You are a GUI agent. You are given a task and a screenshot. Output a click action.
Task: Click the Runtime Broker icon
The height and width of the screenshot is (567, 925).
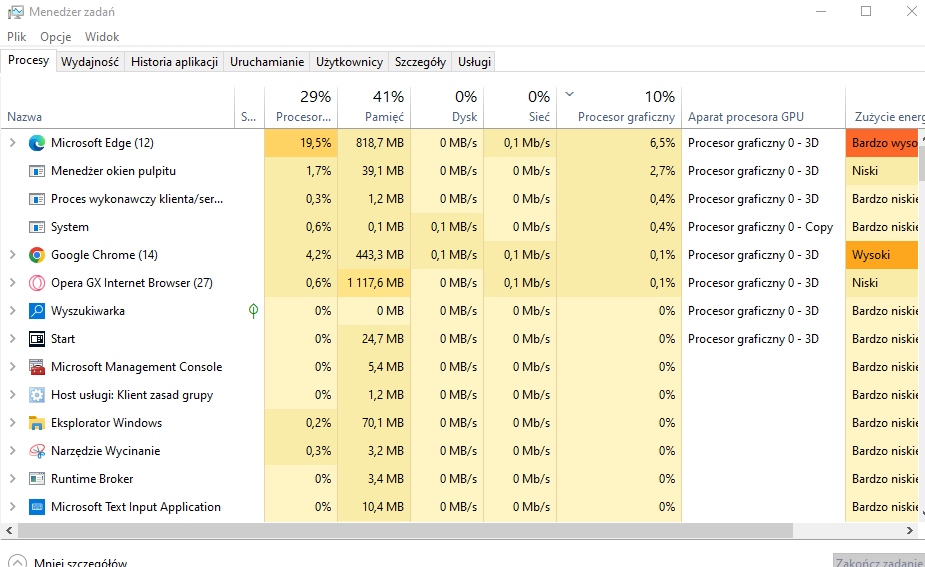pos(37,478)
